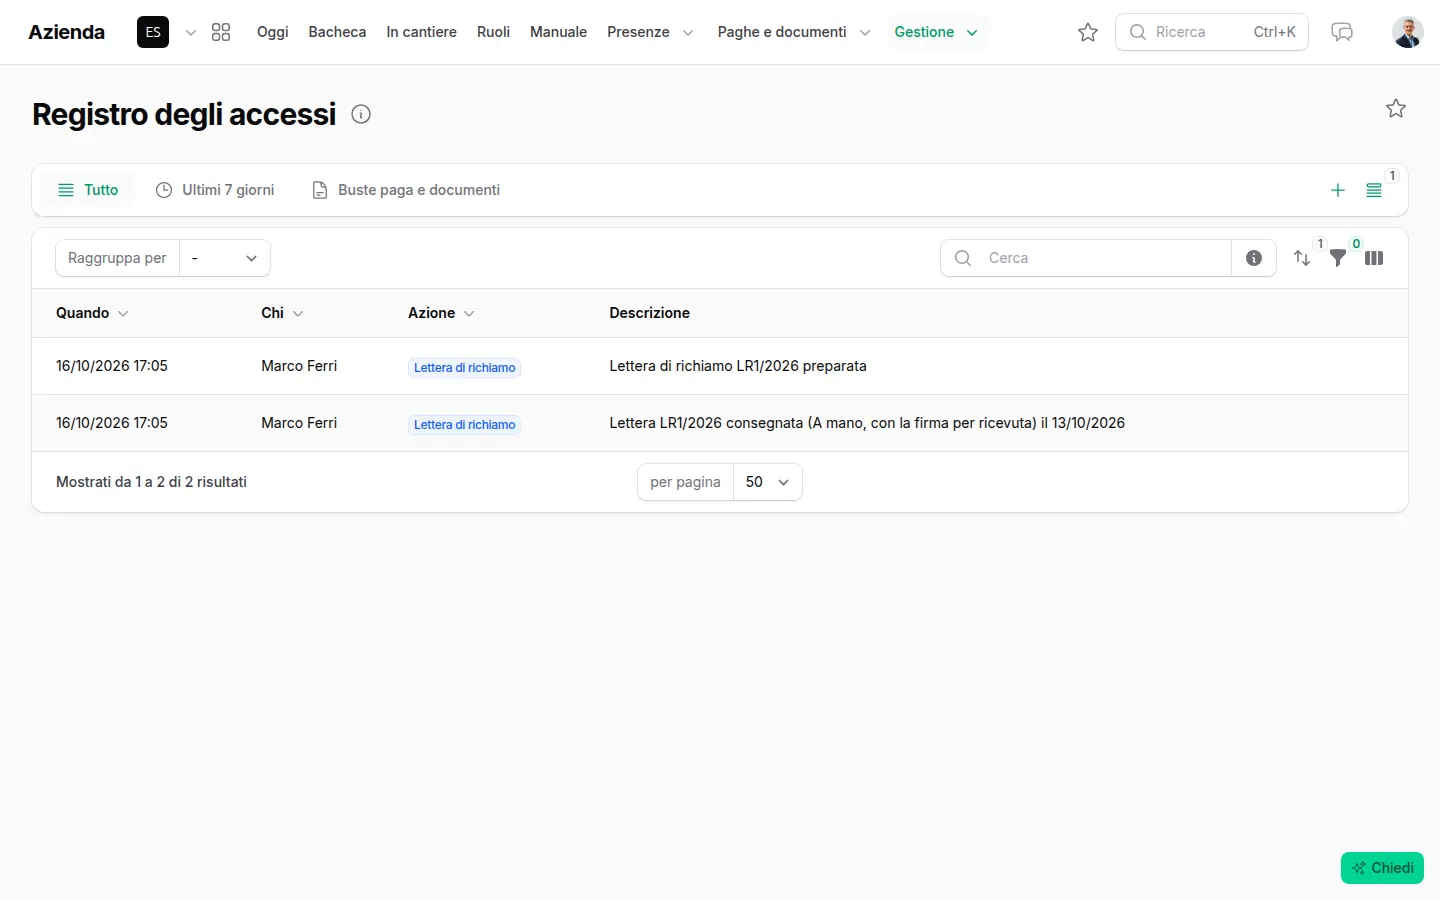Screen dimensions: 1440x900
Task: Click the search info icon
Action: 1254,258
